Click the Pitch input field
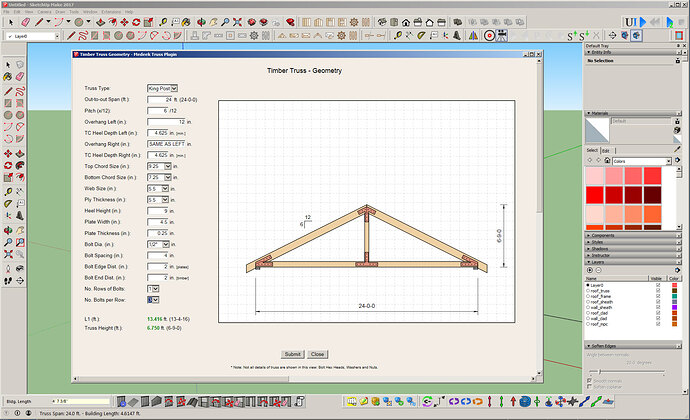690x420 pixels. [158, 111]
